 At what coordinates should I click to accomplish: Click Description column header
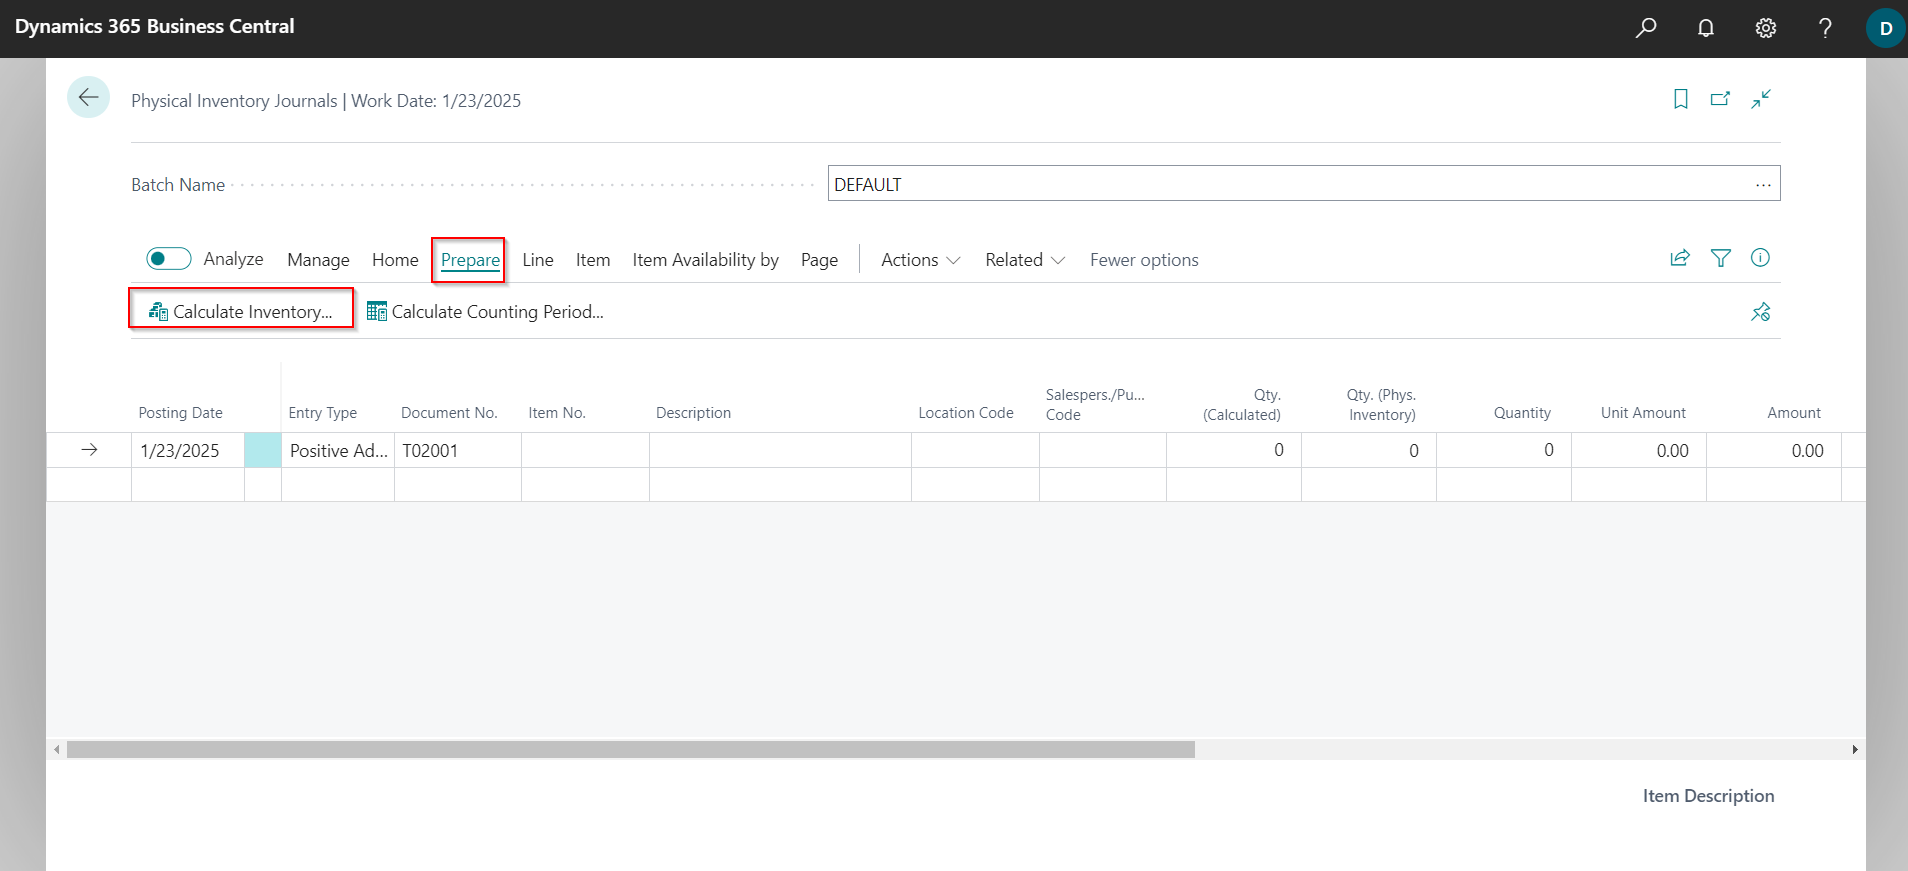point(693,413)
